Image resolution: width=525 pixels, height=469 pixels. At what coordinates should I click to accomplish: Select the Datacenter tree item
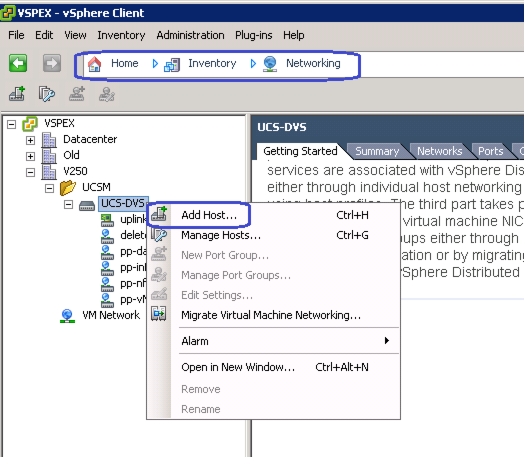click(x=90, y=139)
